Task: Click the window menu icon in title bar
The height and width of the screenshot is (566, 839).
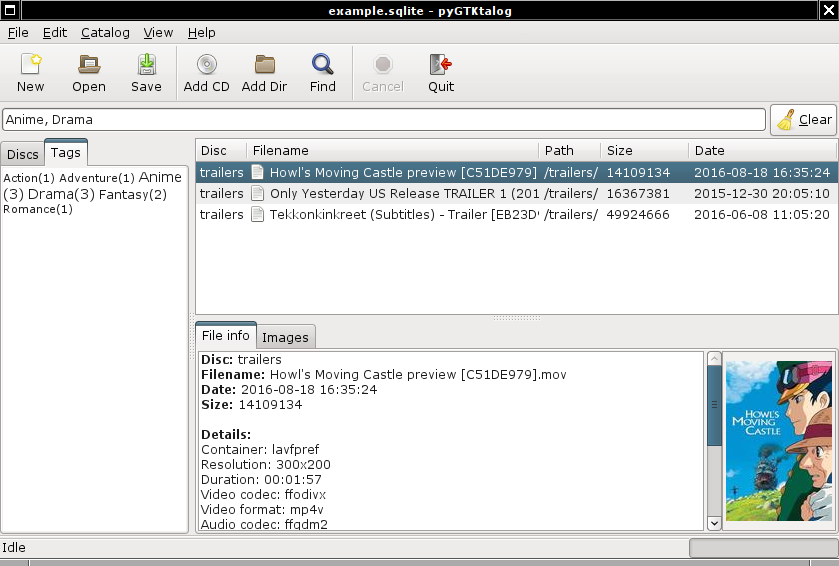Action: pos(10,10)
